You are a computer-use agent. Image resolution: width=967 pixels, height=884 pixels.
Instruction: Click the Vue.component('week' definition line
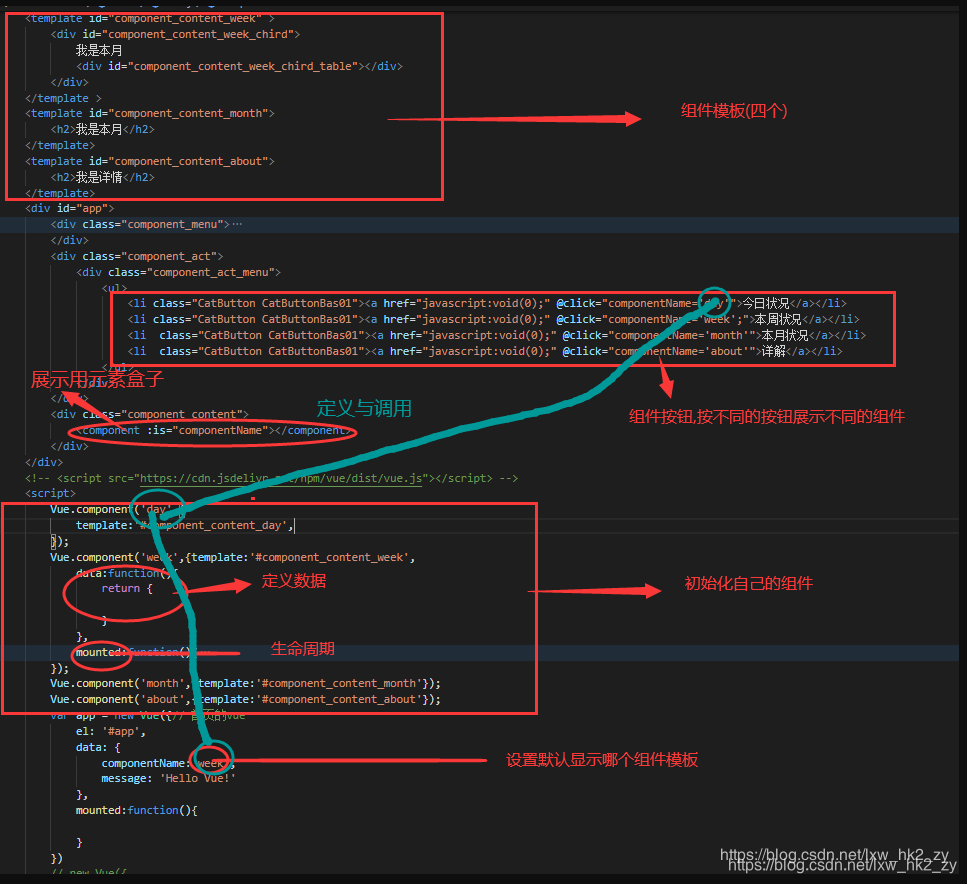233,558
